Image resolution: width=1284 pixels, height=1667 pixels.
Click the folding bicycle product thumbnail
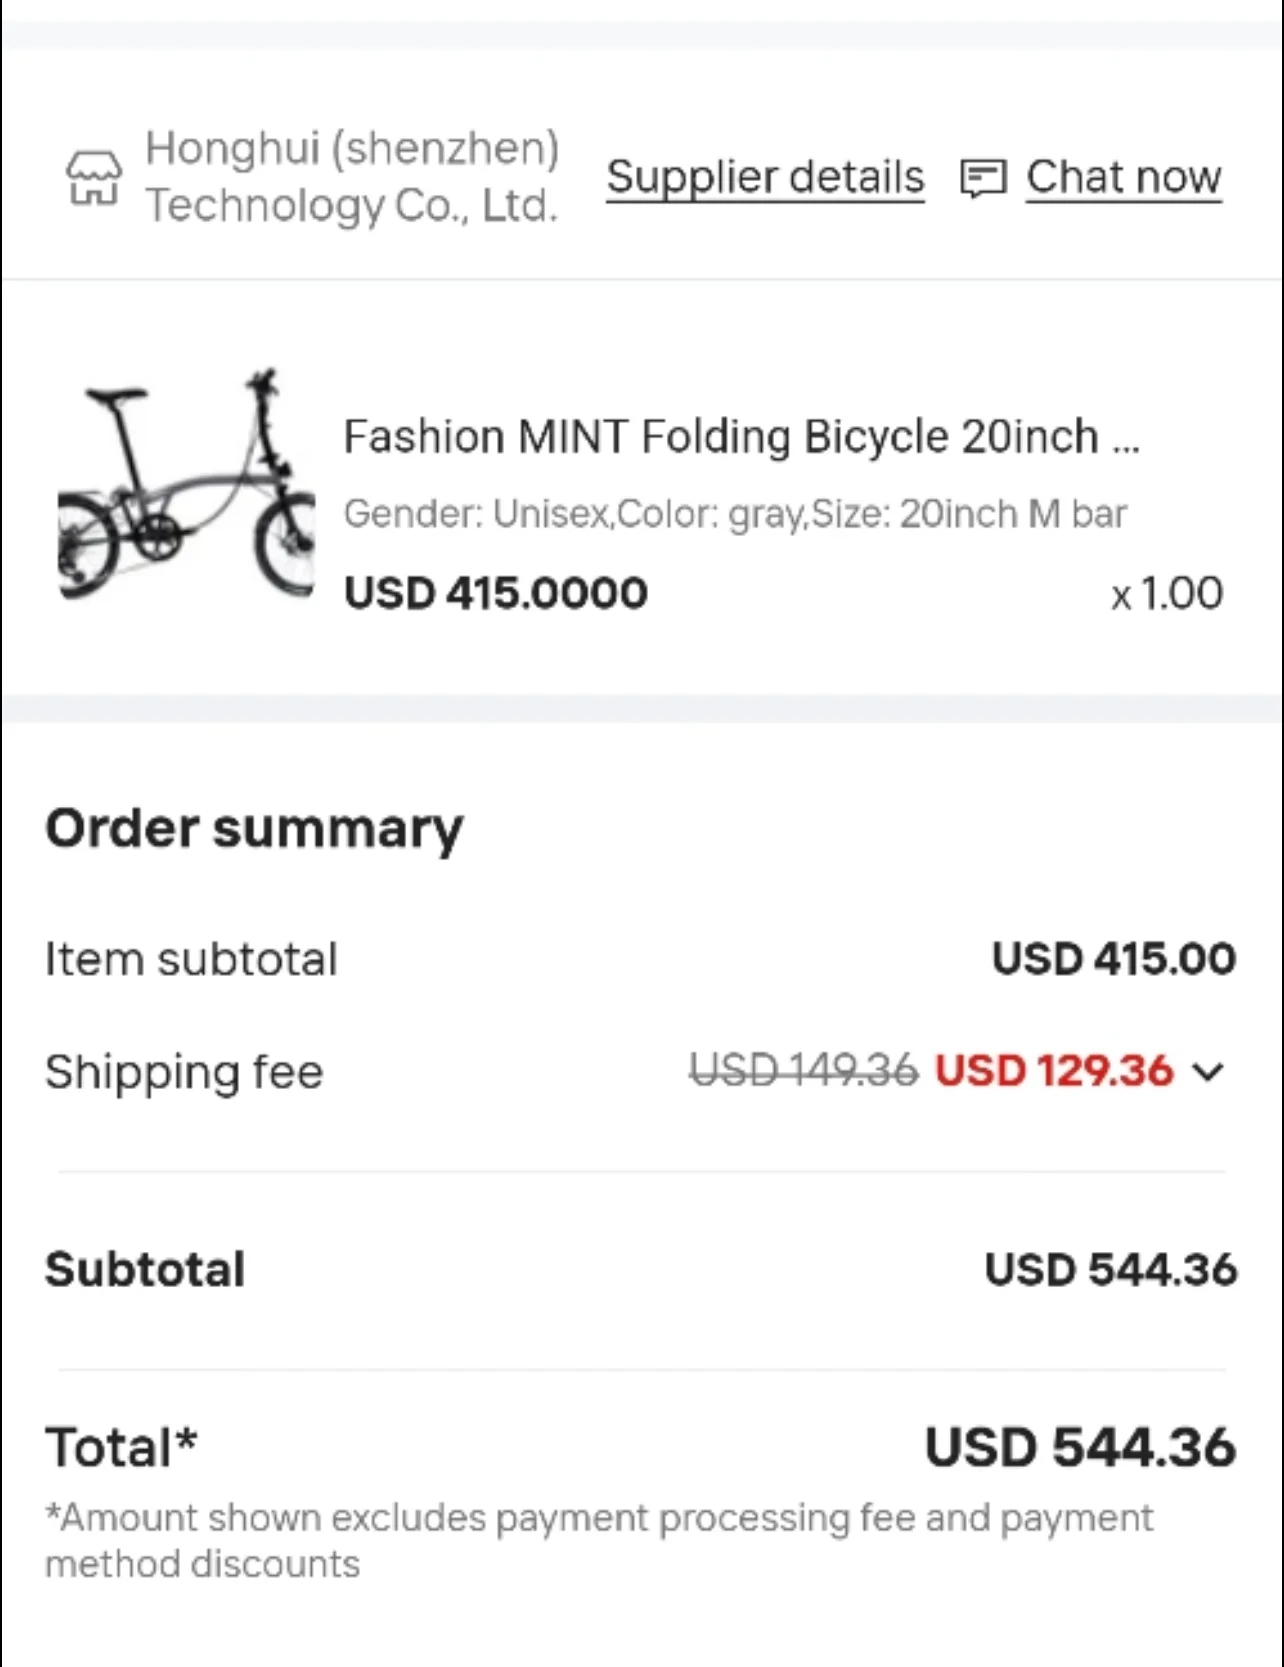[x=187, y=487]
